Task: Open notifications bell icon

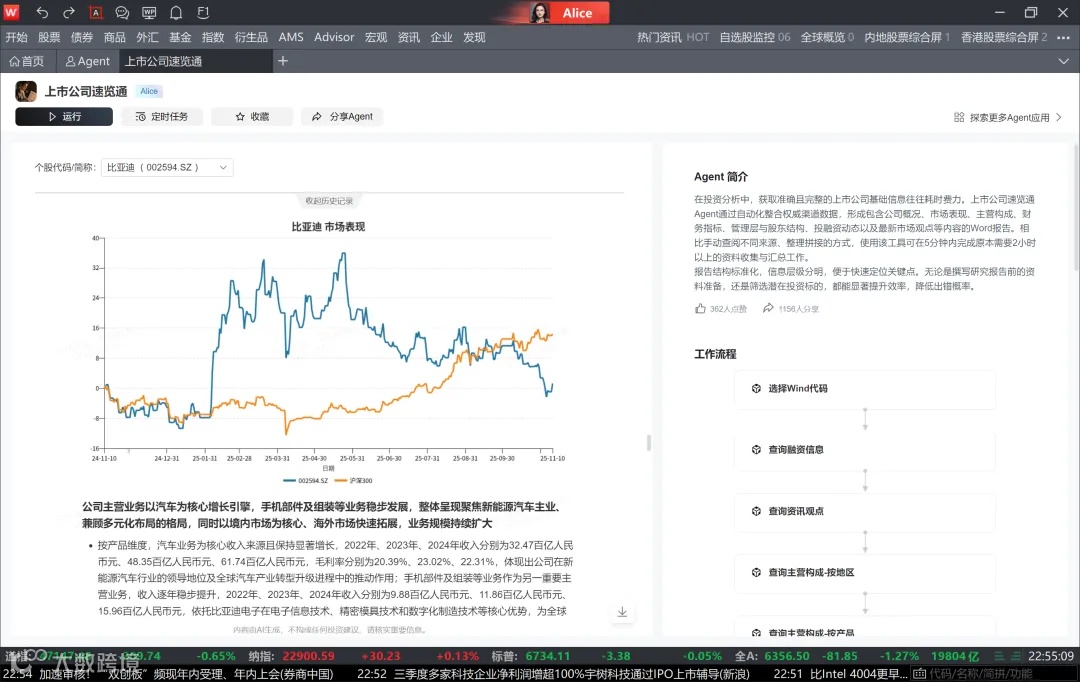Action: click(176, 12)
